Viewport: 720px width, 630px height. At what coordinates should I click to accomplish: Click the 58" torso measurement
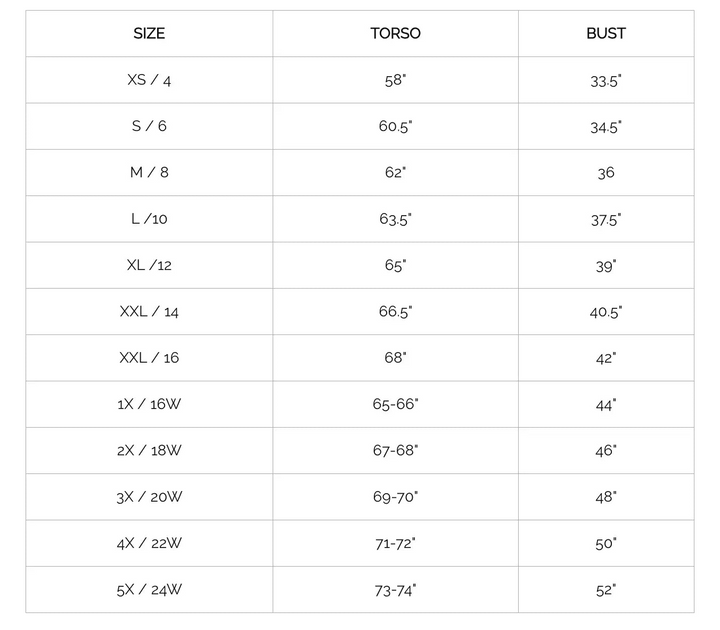point(395,80)
